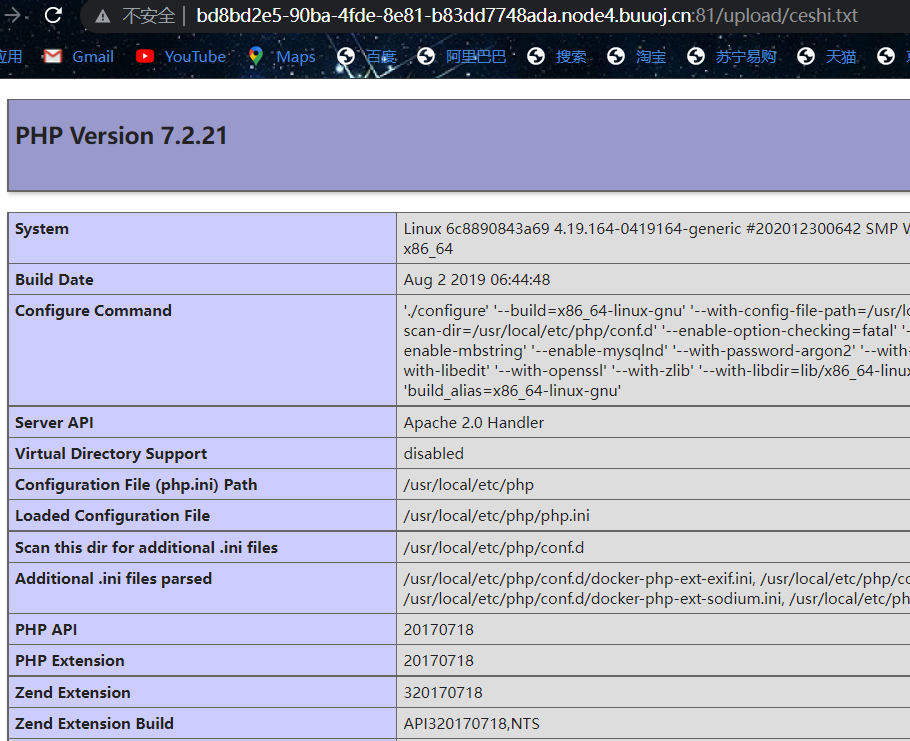Screen dimensions: 910x741
Task: Click the PHP Version 7.2.21 heading
Action: 121,136
